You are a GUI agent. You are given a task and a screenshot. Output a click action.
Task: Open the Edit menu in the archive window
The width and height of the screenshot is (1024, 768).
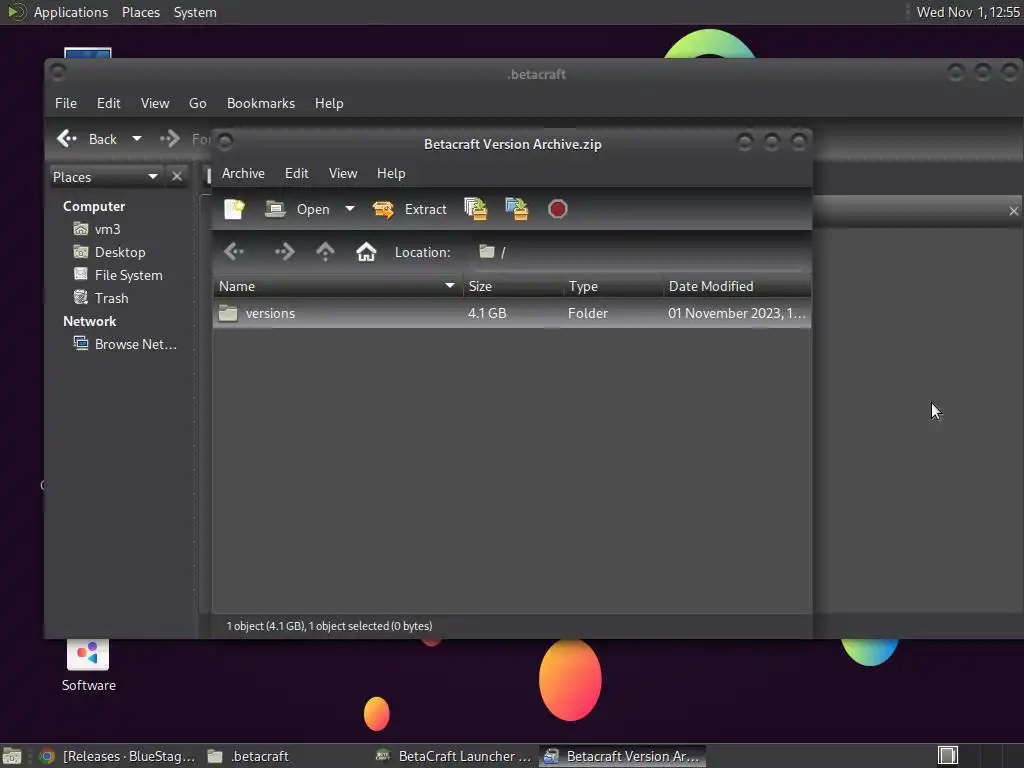click(296, 173)
